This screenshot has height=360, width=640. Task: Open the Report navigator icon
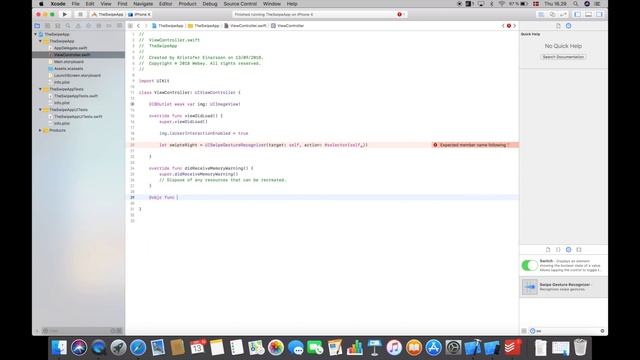point(119,26)
